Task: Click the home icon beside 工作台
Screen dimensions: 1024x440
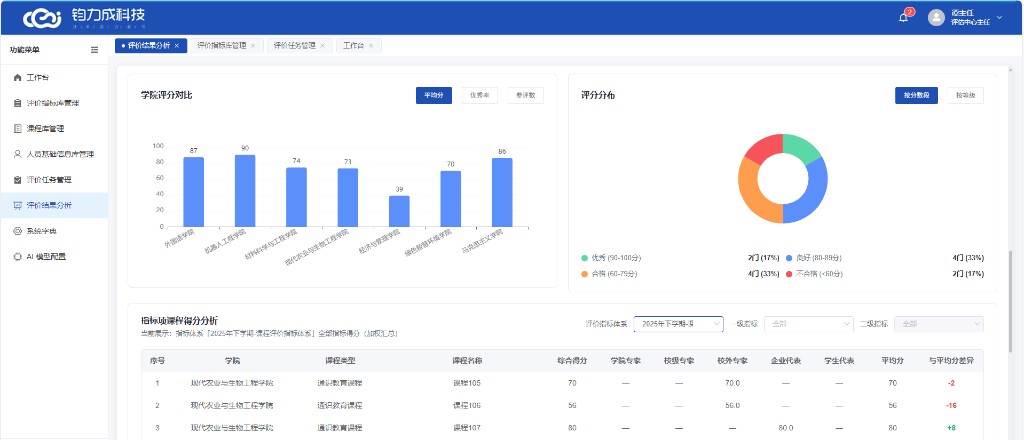Action: [x=18, y=77]
